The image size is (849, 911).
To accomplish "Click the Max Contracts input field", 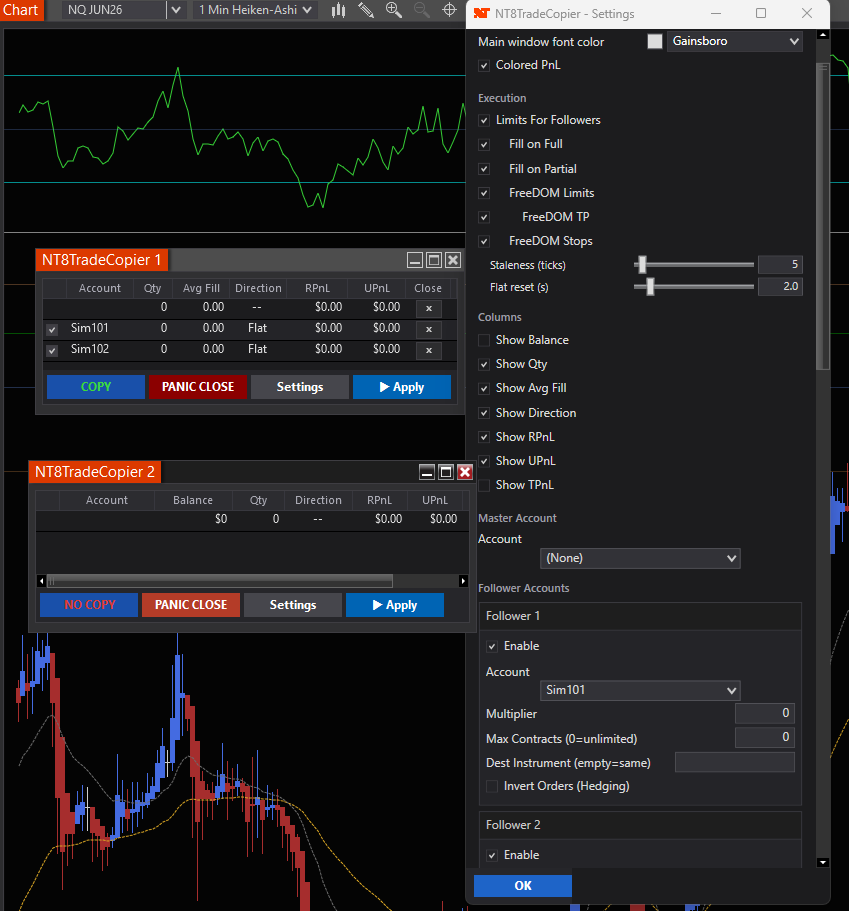I will (x=765, y=738).
